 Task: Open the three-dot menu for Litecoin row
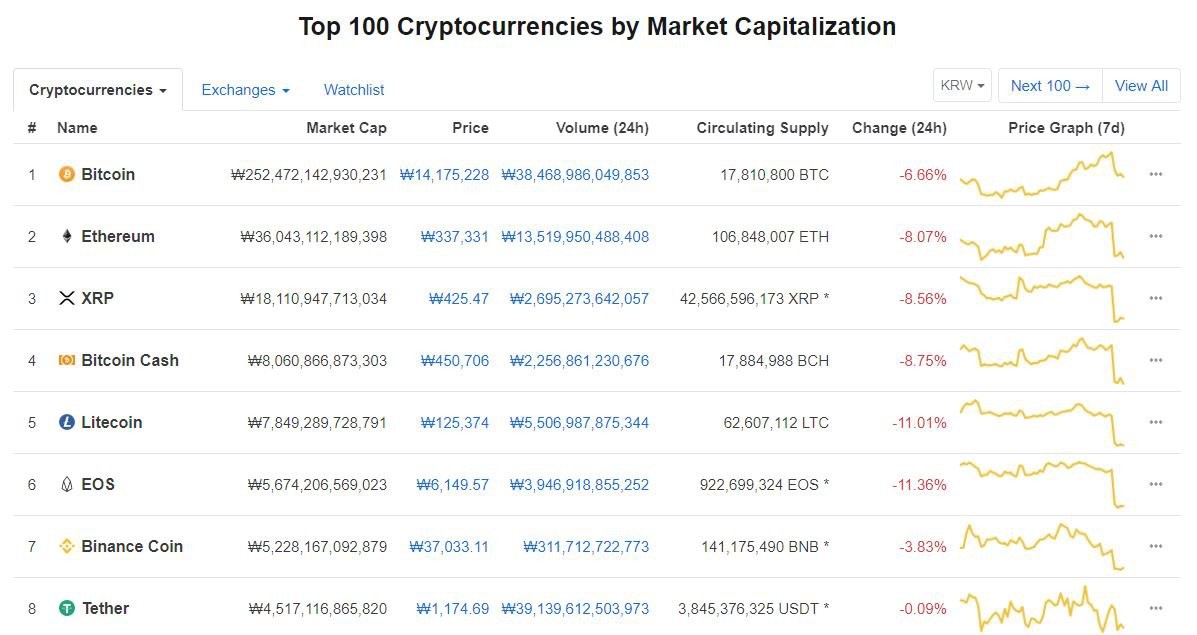[1156, 422]
